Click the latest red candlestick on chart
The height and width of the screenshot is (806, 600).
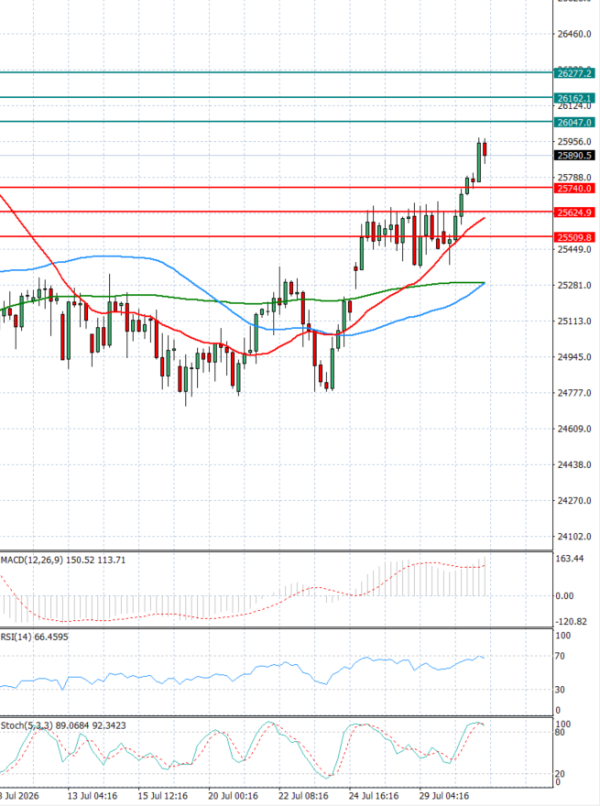click(484, 150)
